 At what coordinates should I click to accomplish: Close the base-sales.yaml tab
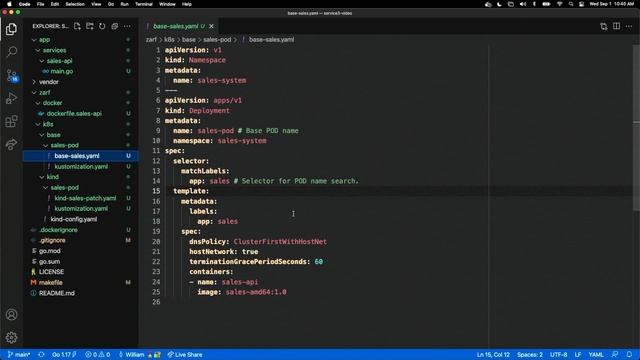[x=211, y=26]
